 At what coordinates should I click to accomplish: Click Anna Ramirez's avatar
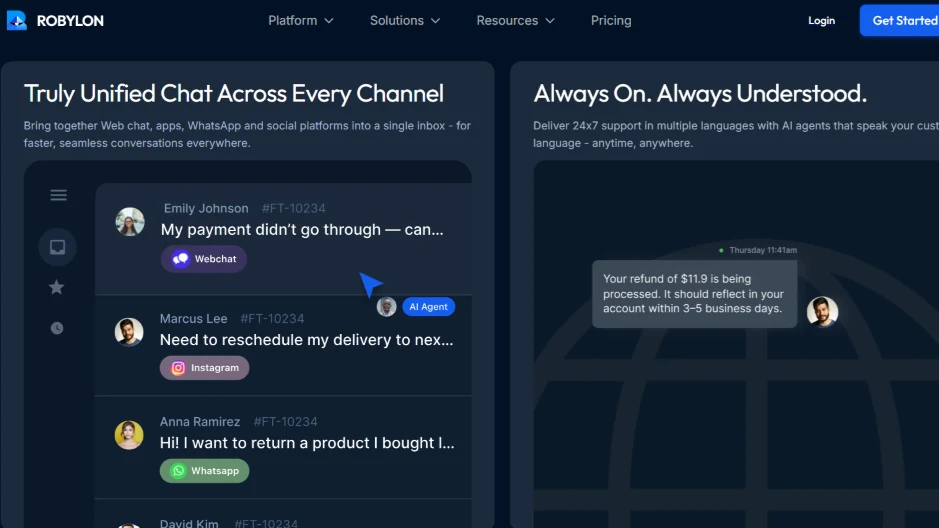[129, 435]
